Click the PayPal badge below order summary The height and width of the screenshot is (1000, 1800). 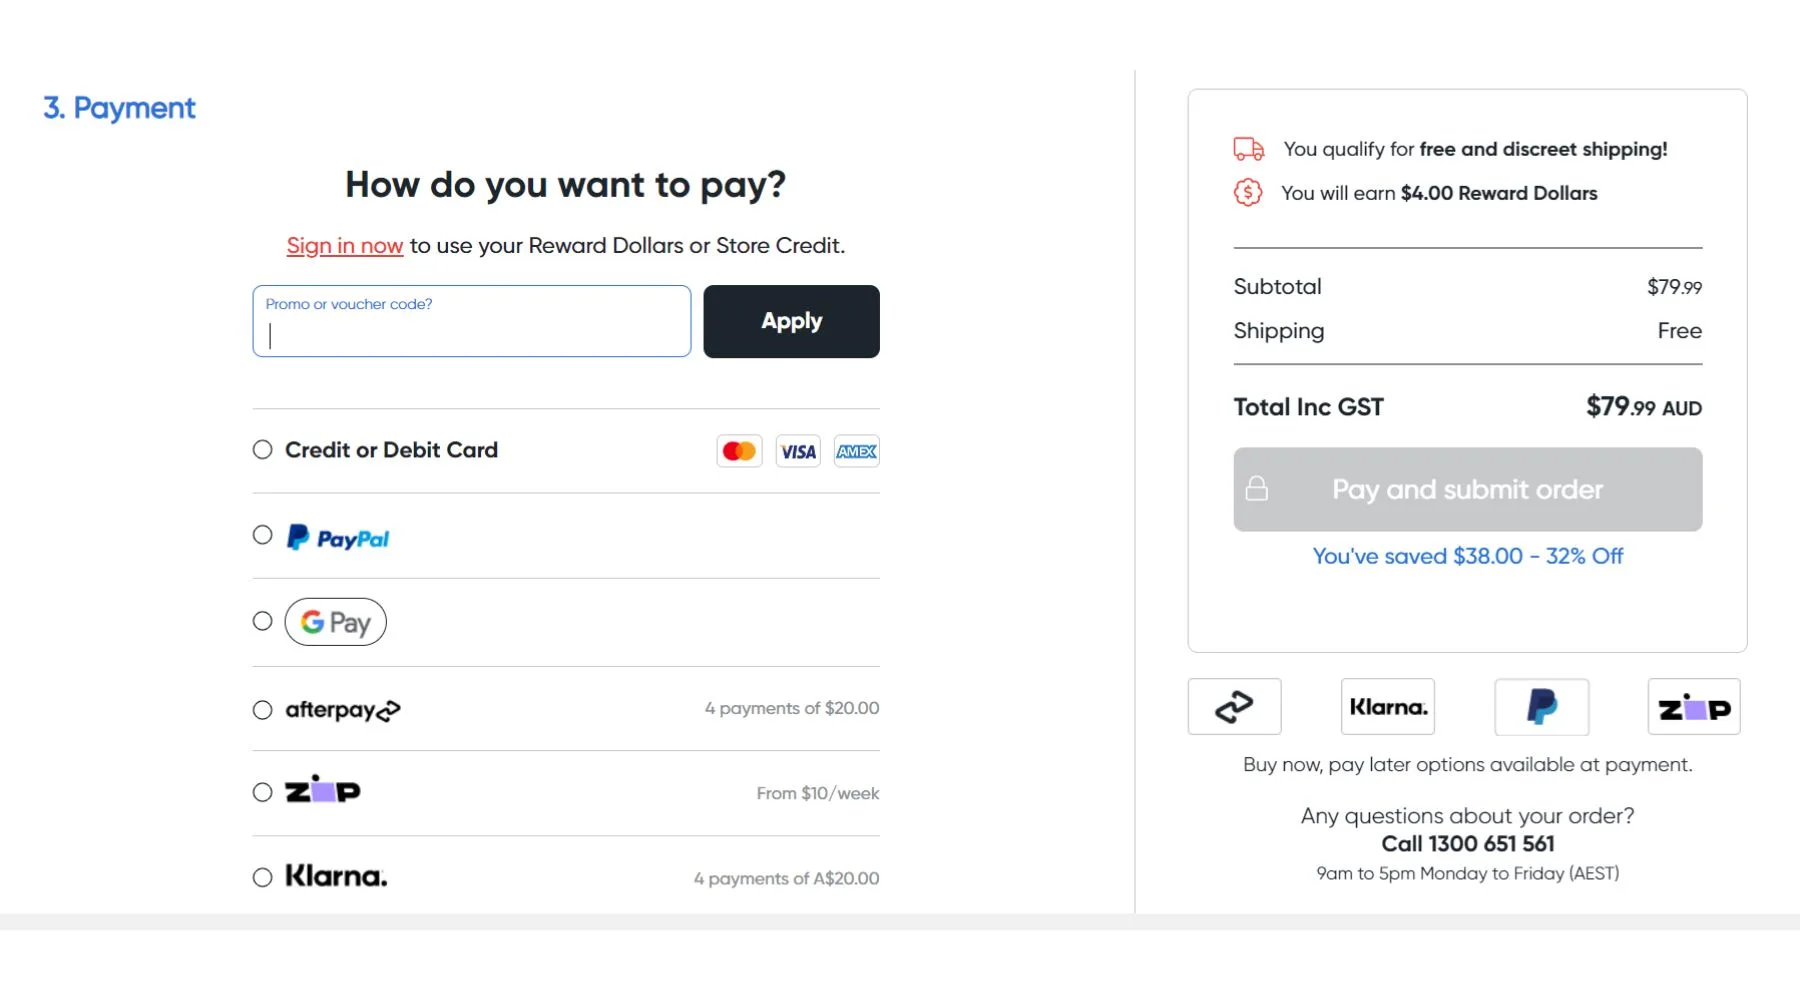point(1541,707)
